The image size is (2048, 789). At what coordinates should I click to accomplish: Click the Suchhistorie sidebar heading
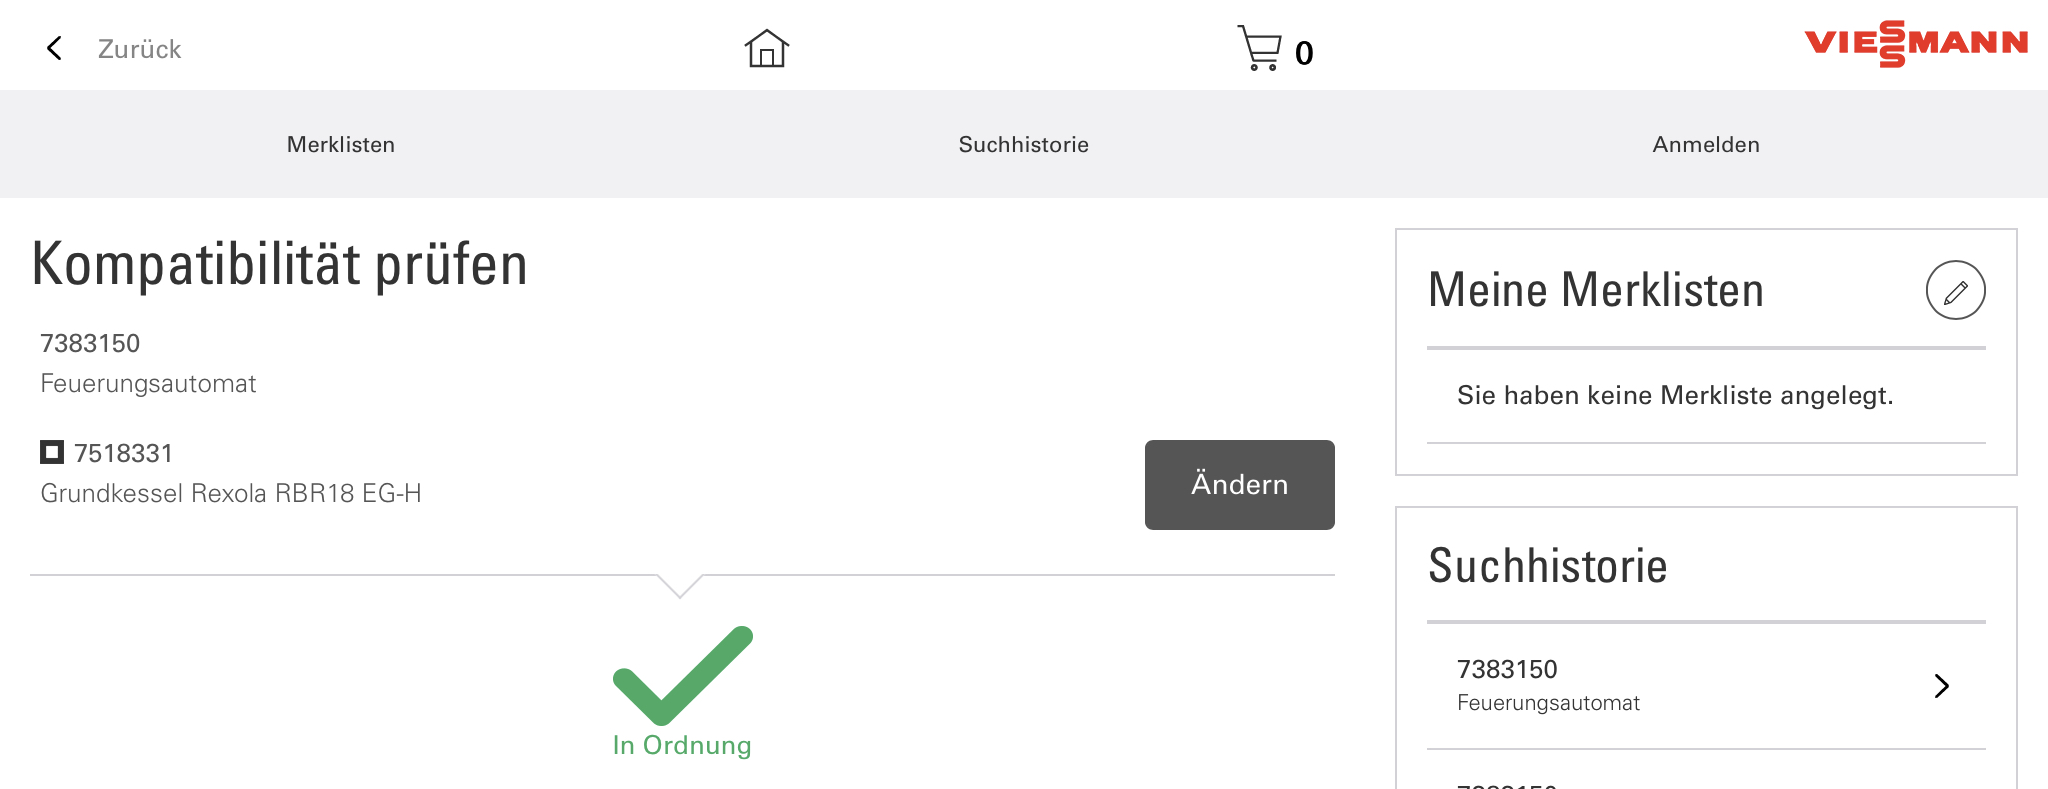point(1548,566)
